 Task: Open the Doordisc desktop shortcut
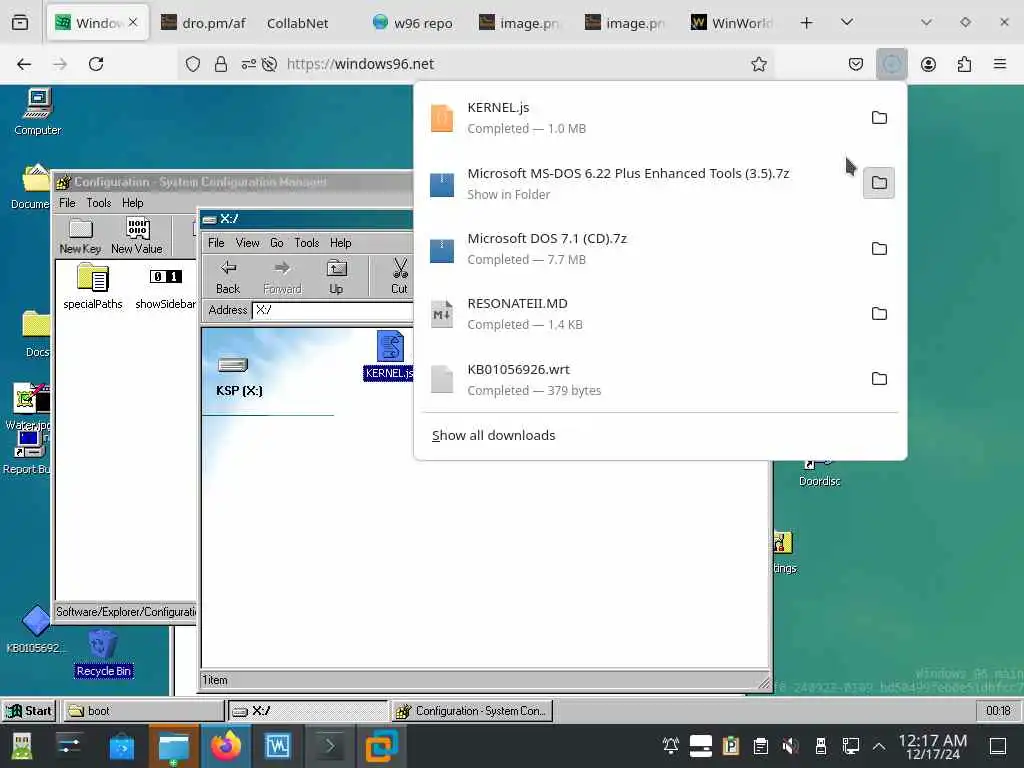click(x=819, y=473)
